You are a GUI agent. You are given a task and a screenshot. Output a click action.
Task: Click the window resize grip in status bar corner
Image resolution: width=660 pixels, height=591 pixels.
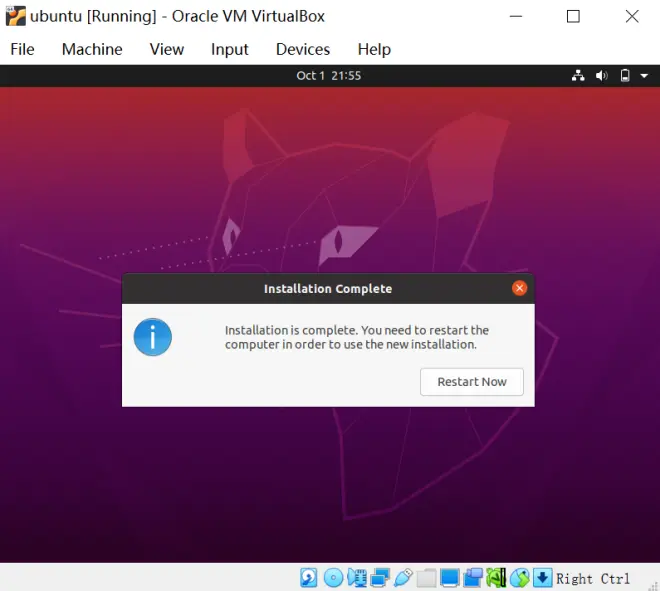[x=654, y=585]
